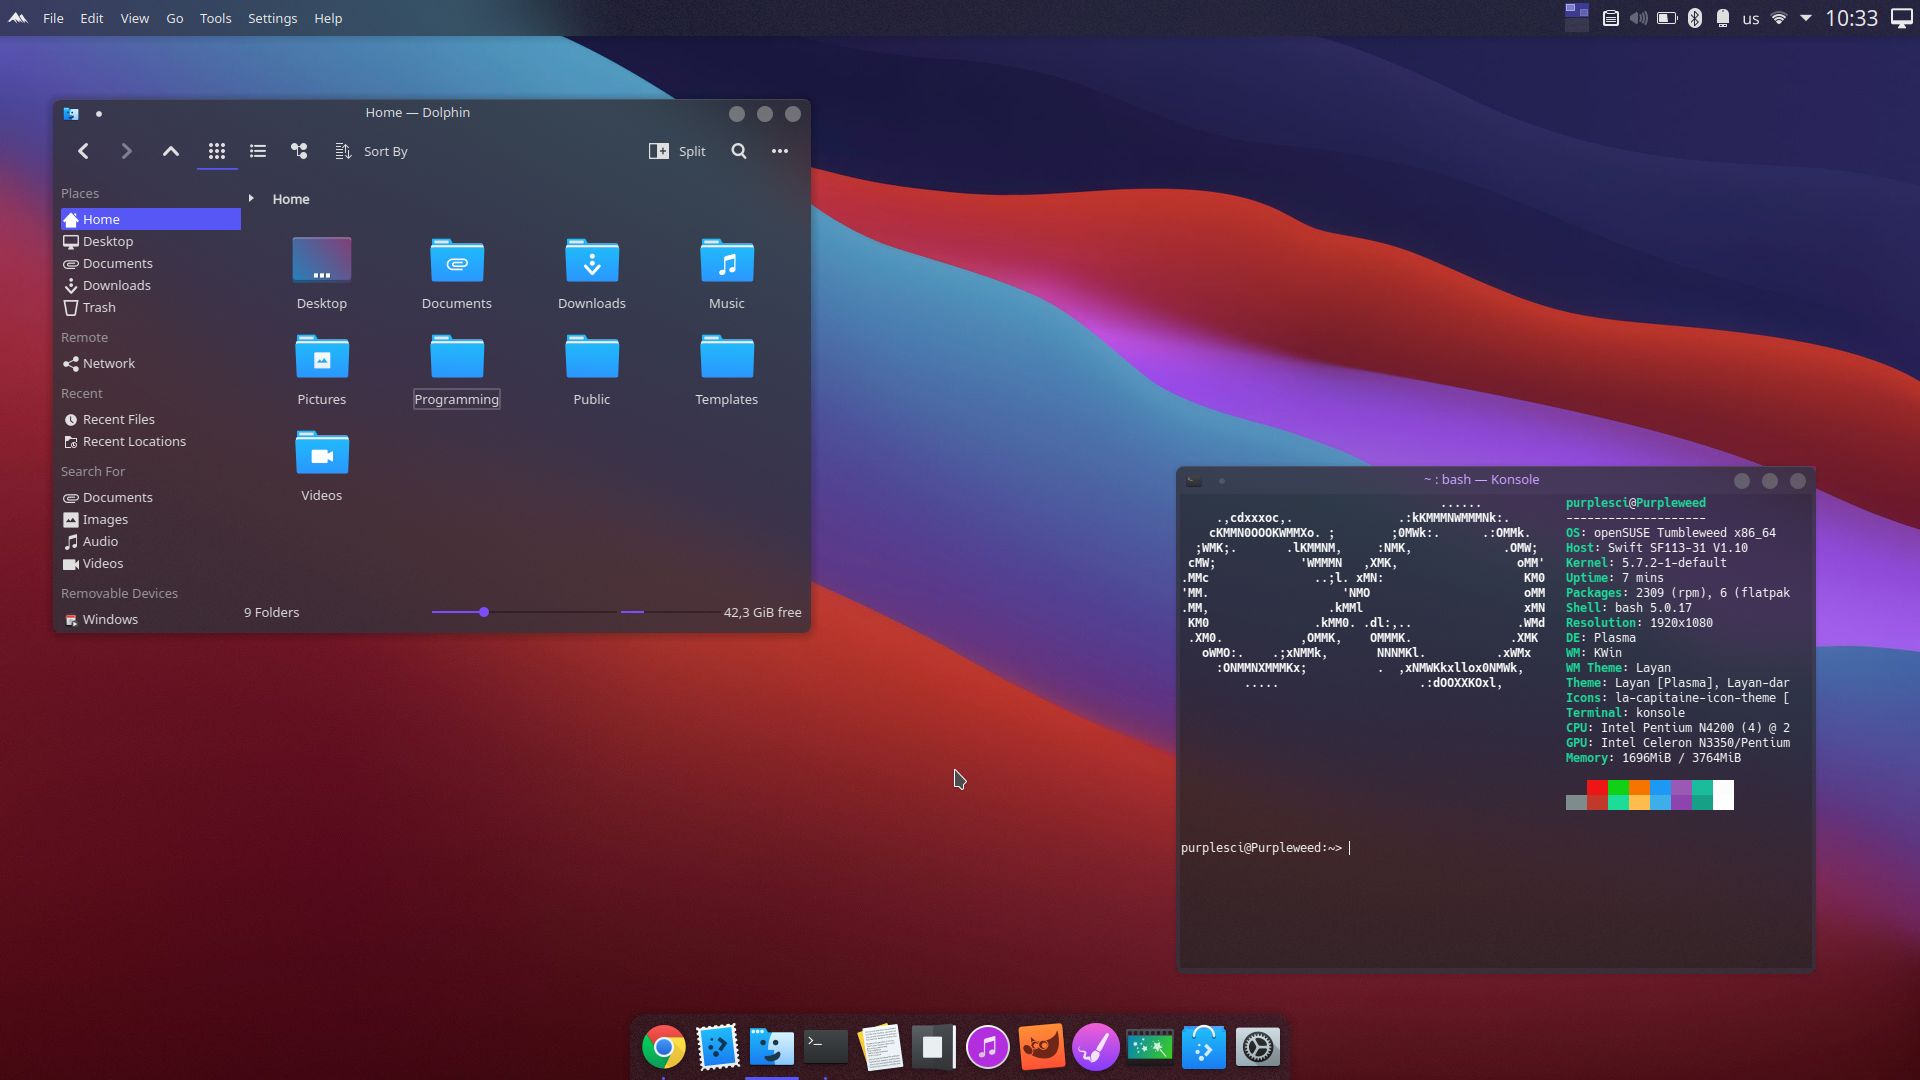The image size is (1920, 1080).
Task: Open the Settings menu in top bar
Action: click(272, 18)
